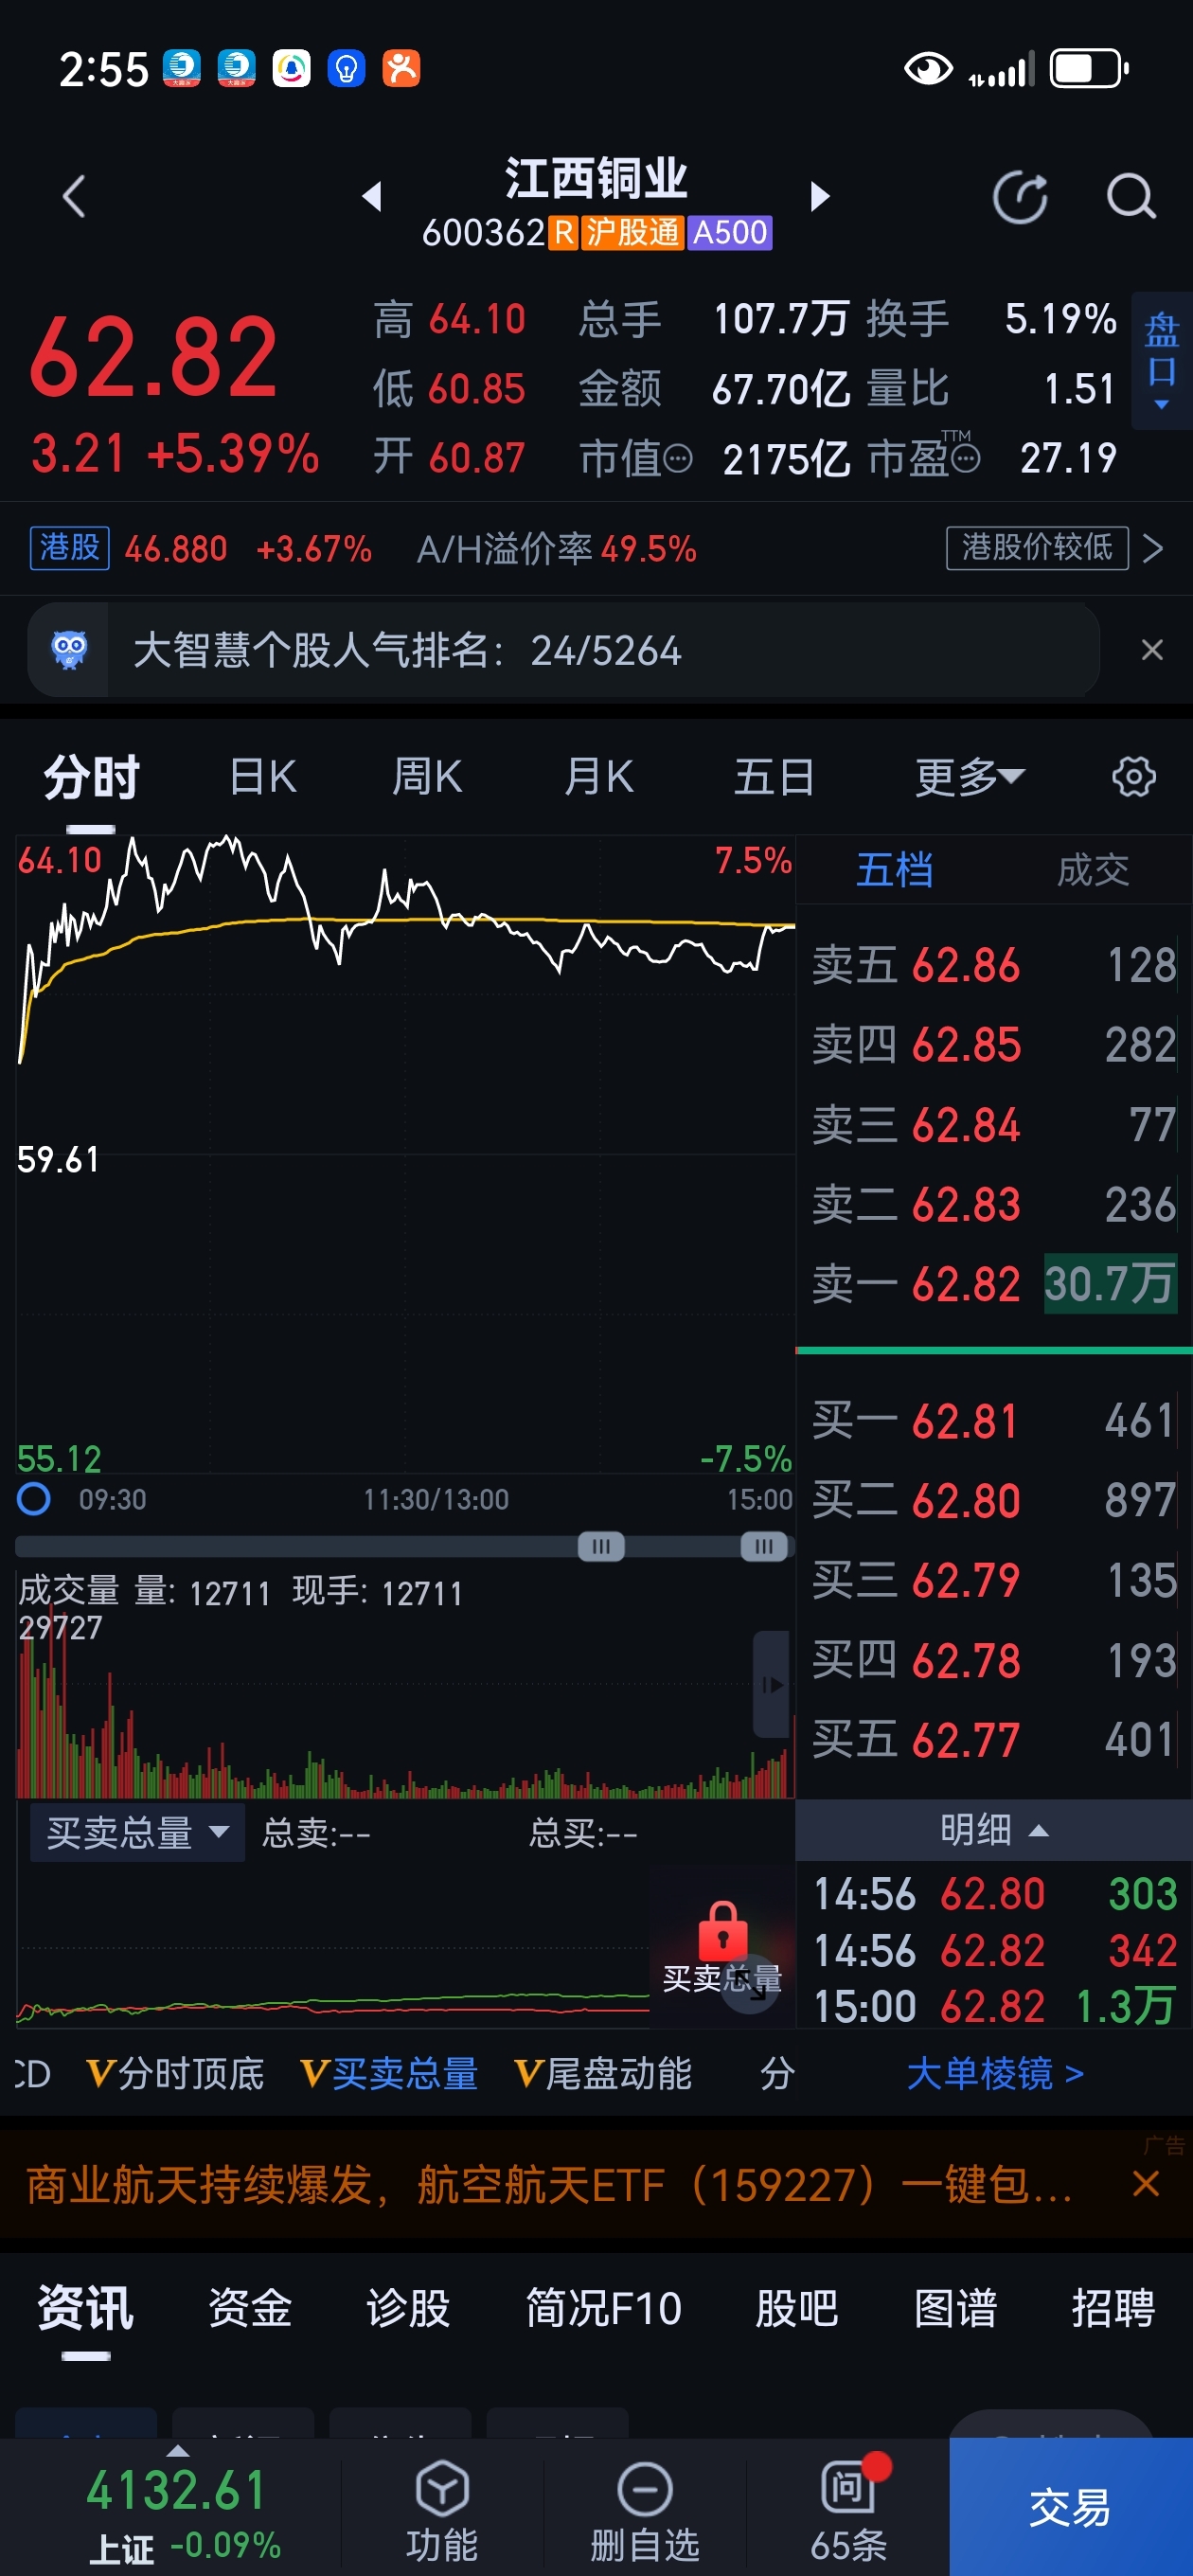Tap the 买一 62.81 row
Screen dimensions: 1193x2576
tap(994, 1421)
